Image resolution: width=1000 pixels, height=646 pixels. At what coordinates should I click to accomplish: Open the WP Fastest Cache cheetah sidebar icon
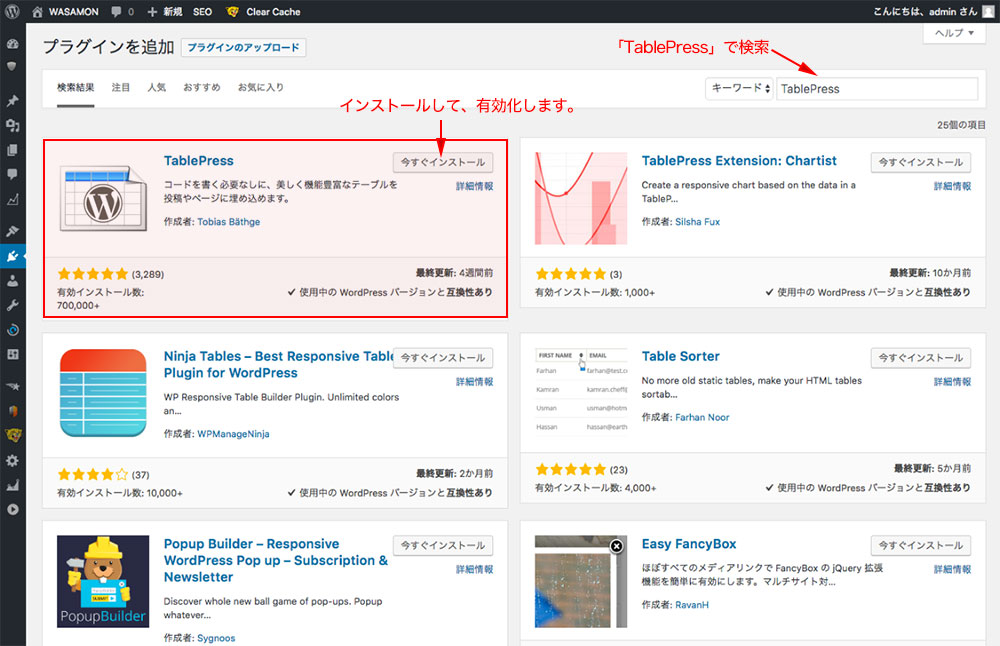pyautogui.click(x=13, y=436)
